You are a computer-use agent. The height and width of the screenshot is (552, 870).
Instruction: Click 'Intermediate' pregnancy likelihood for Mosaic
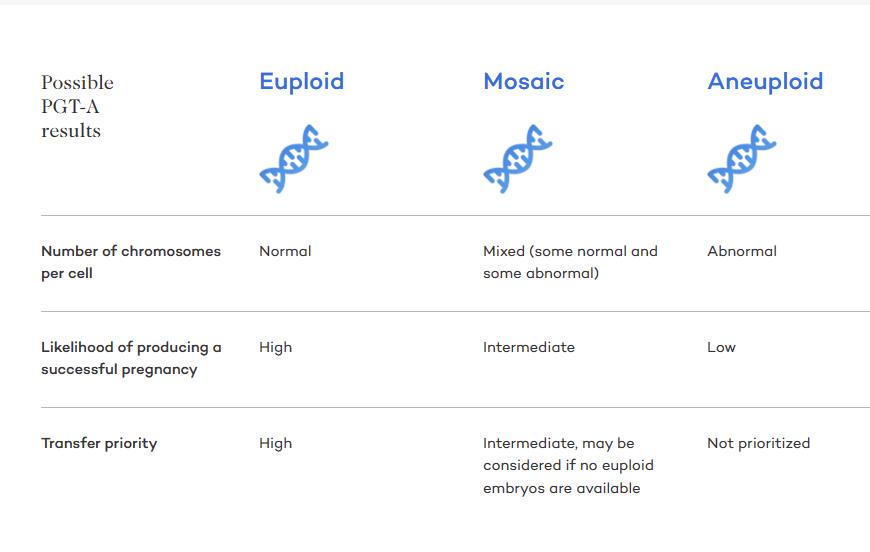(529, 347)
